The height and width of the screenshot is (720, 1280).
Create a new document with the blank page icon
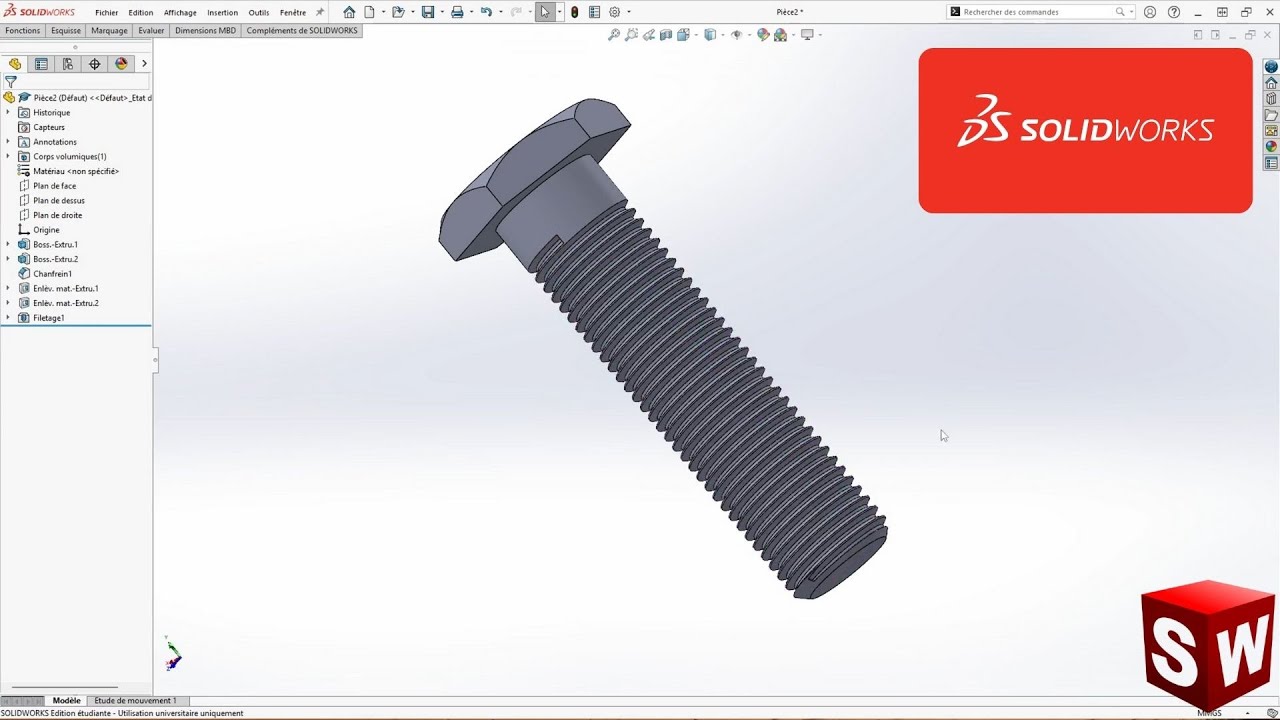(x=369, y=12)
